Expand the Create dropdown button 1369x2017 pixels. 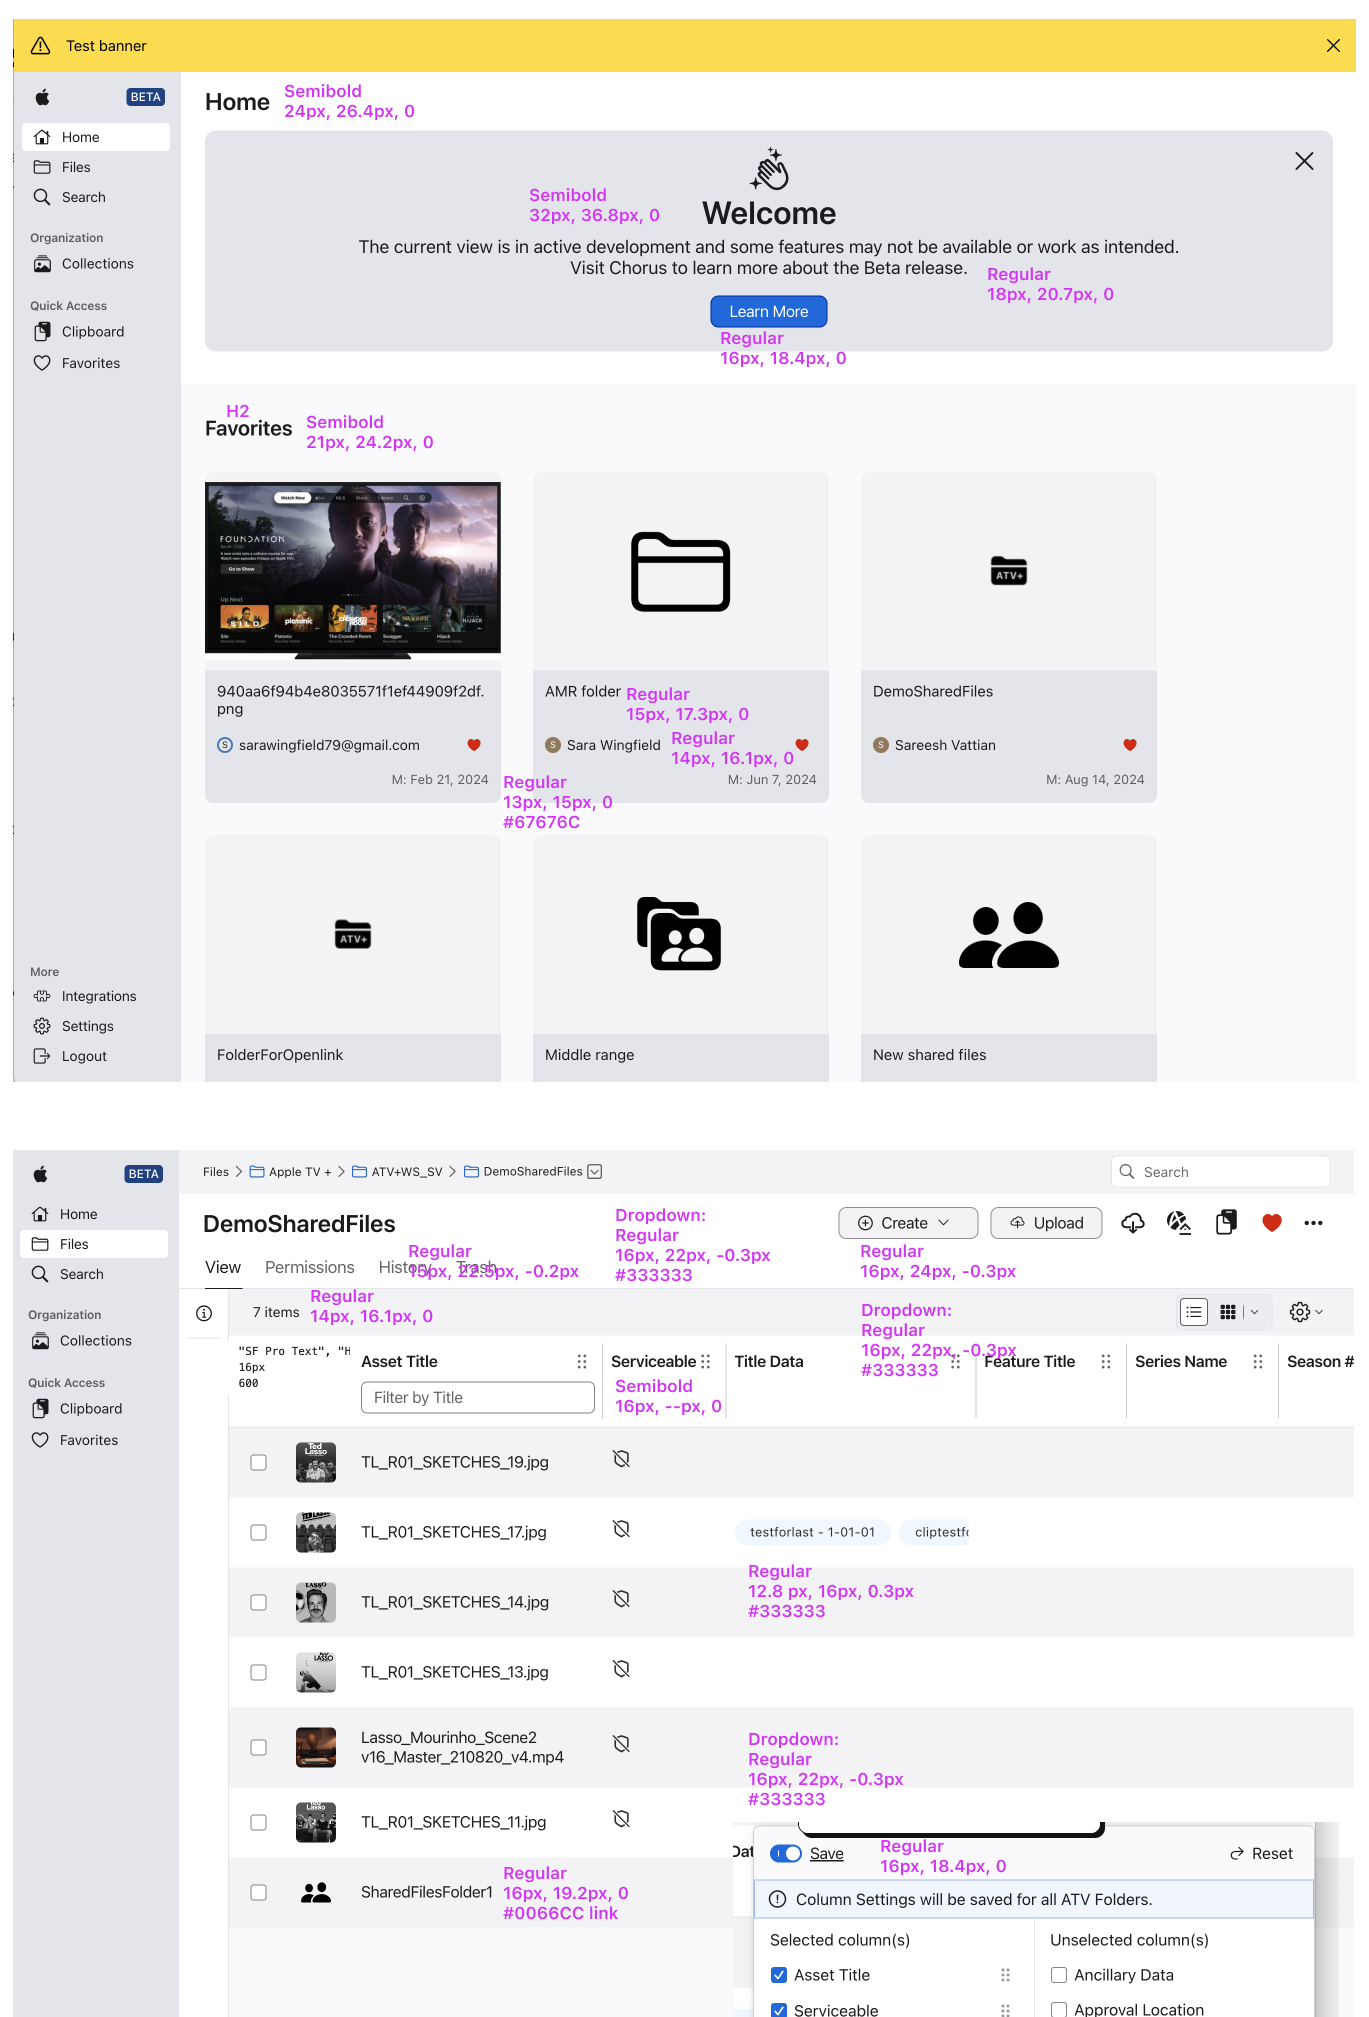click(x=908, y=1223)
